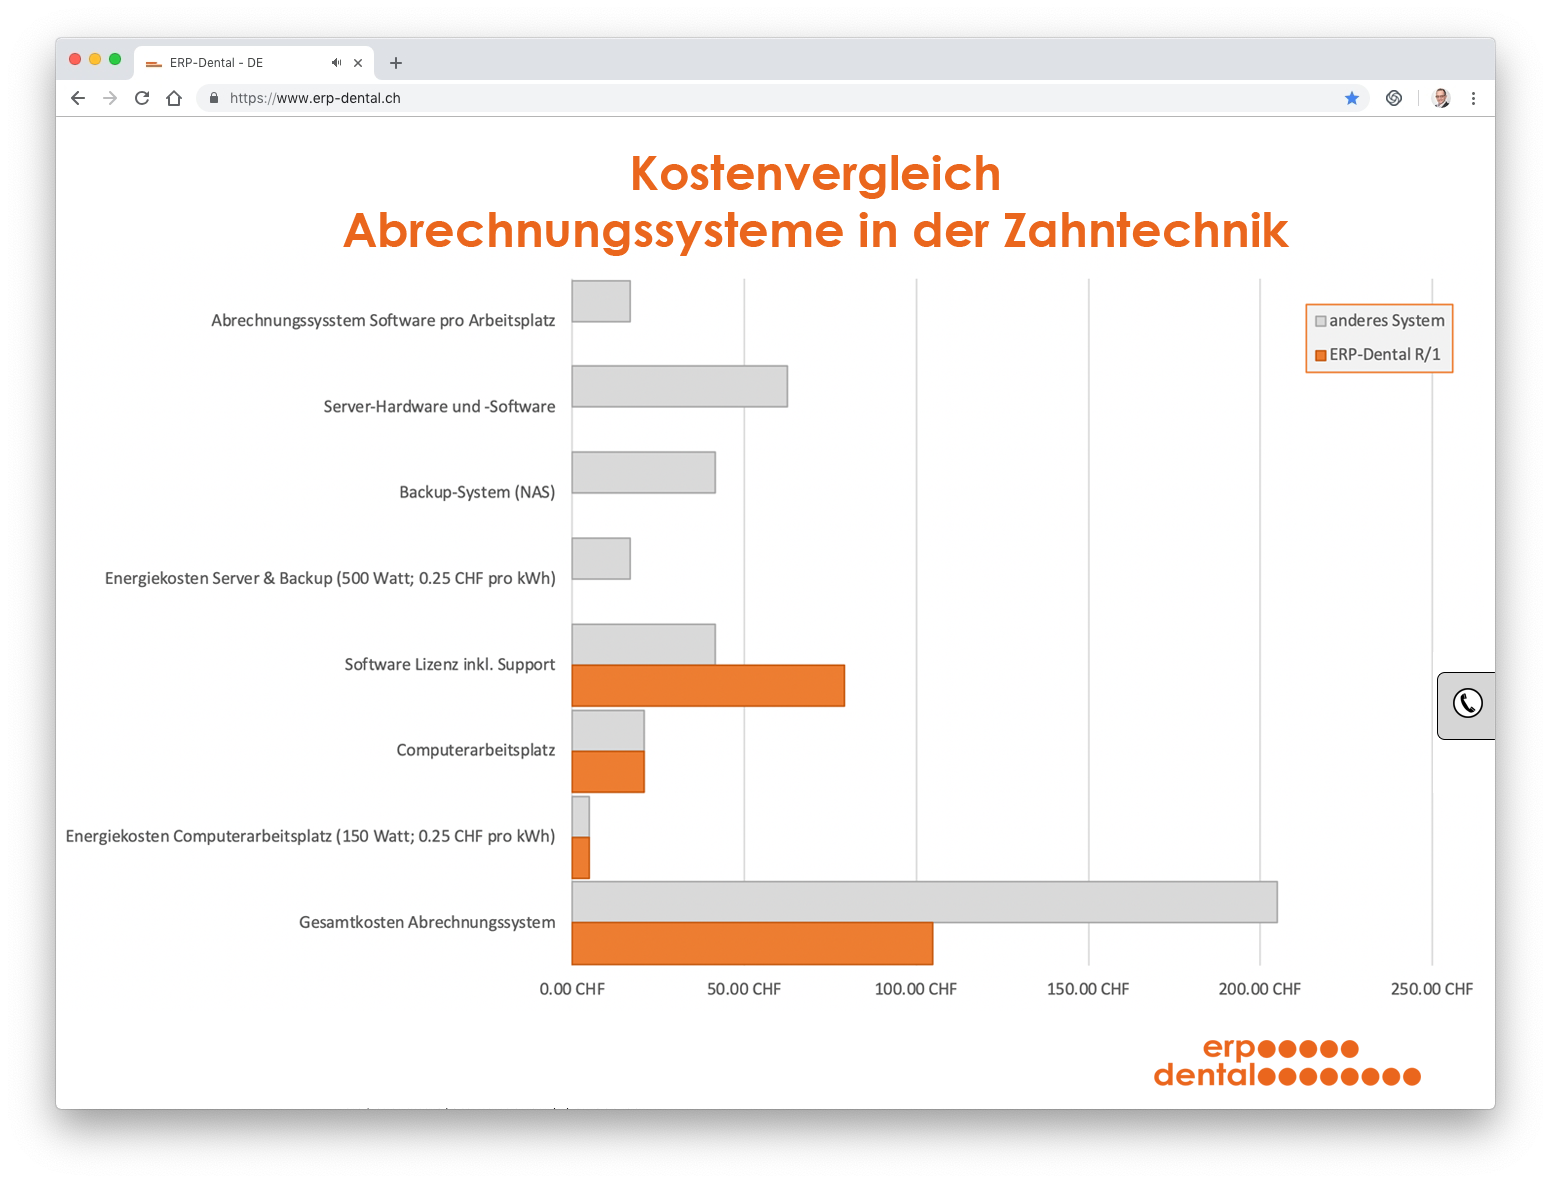1551x1183 pixels.
Task: Click the erp dental logo
Action: click(x=1287, y=1062)
